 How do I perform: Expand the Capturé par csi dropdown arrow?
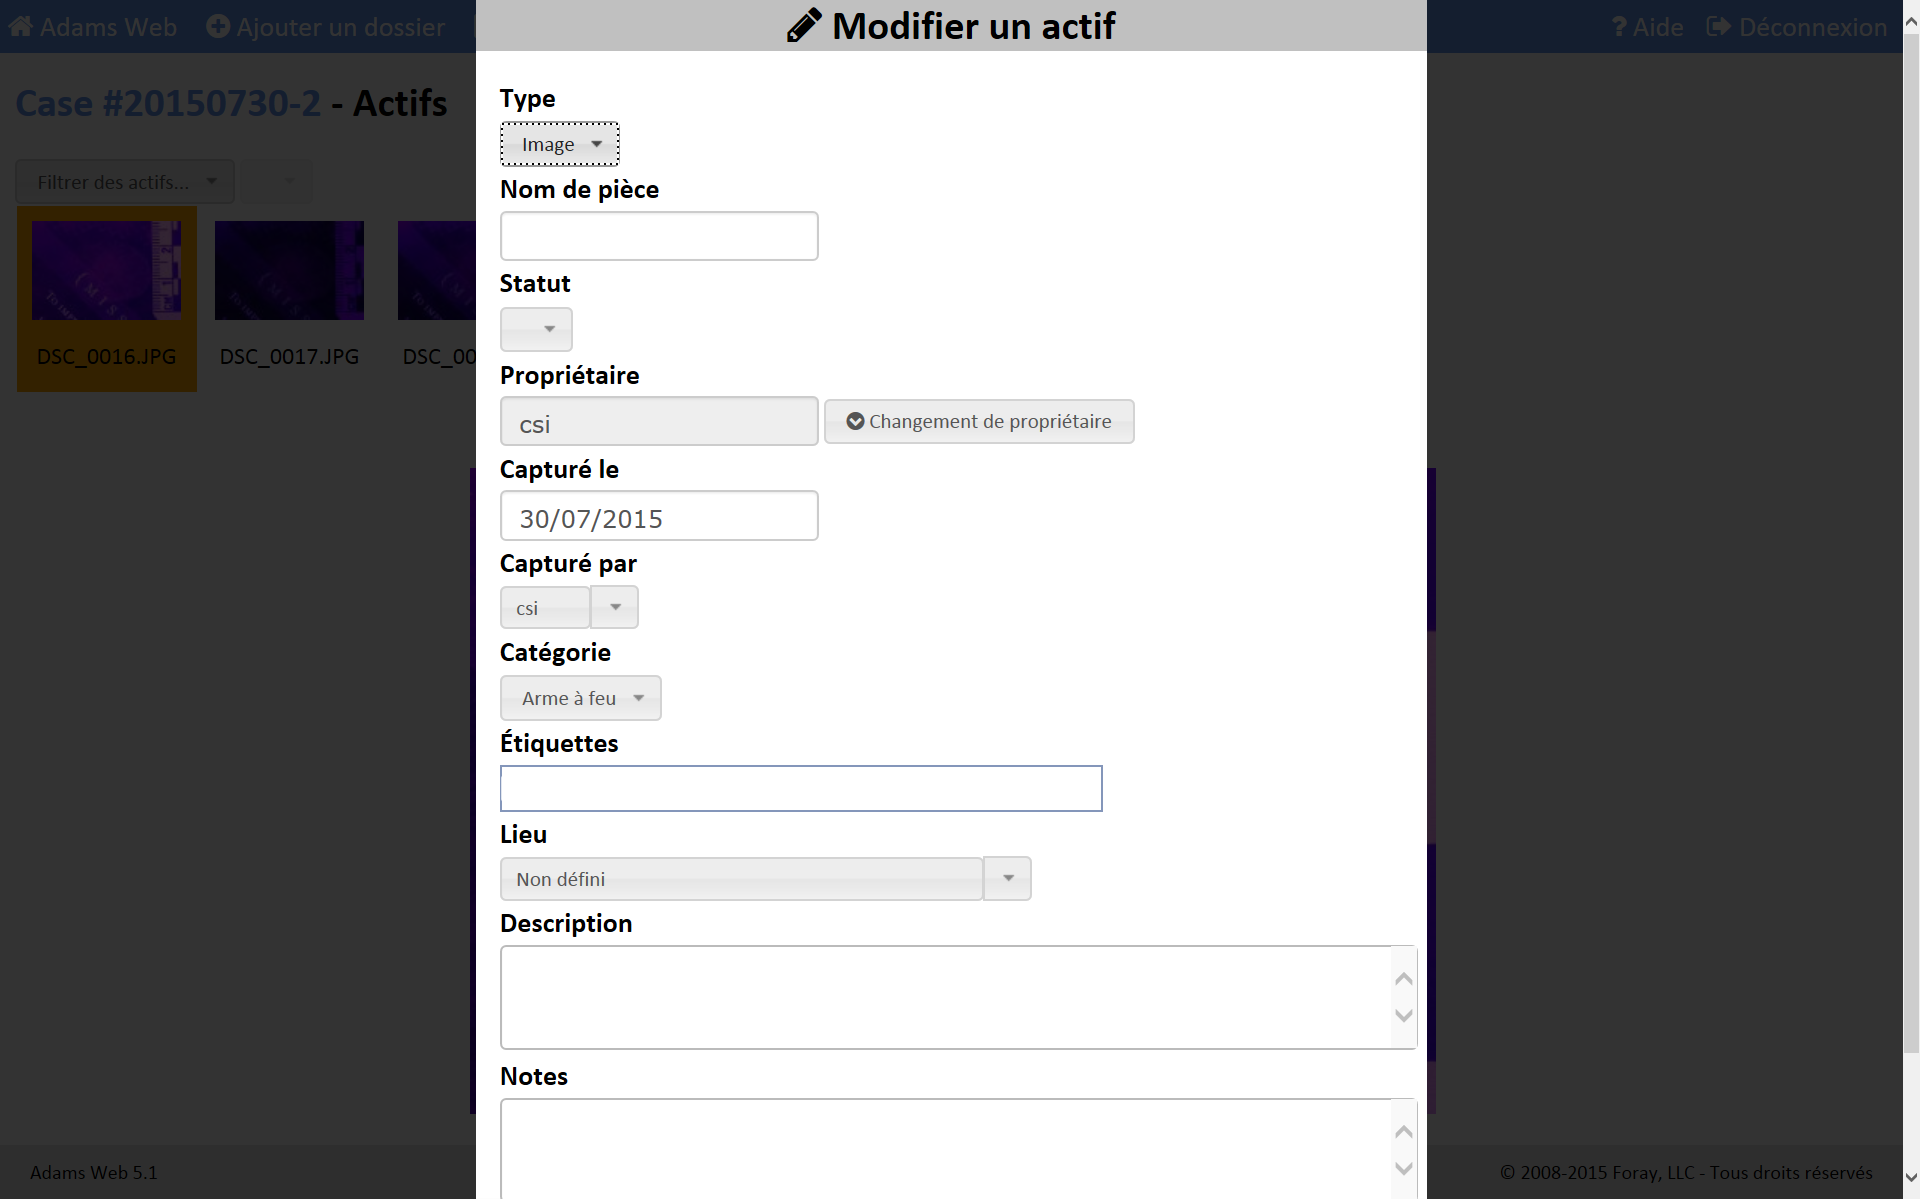tap(615, 607)
